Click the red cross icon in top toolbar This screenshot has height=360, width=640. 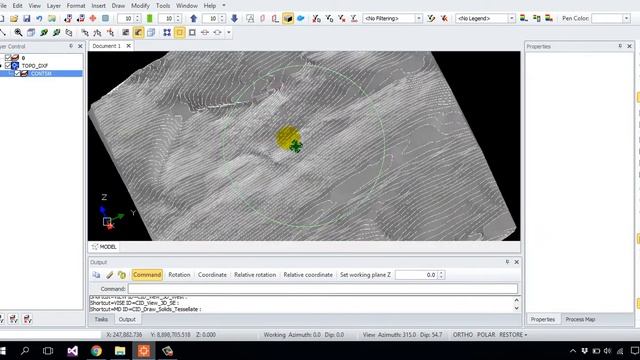[93, 18]
